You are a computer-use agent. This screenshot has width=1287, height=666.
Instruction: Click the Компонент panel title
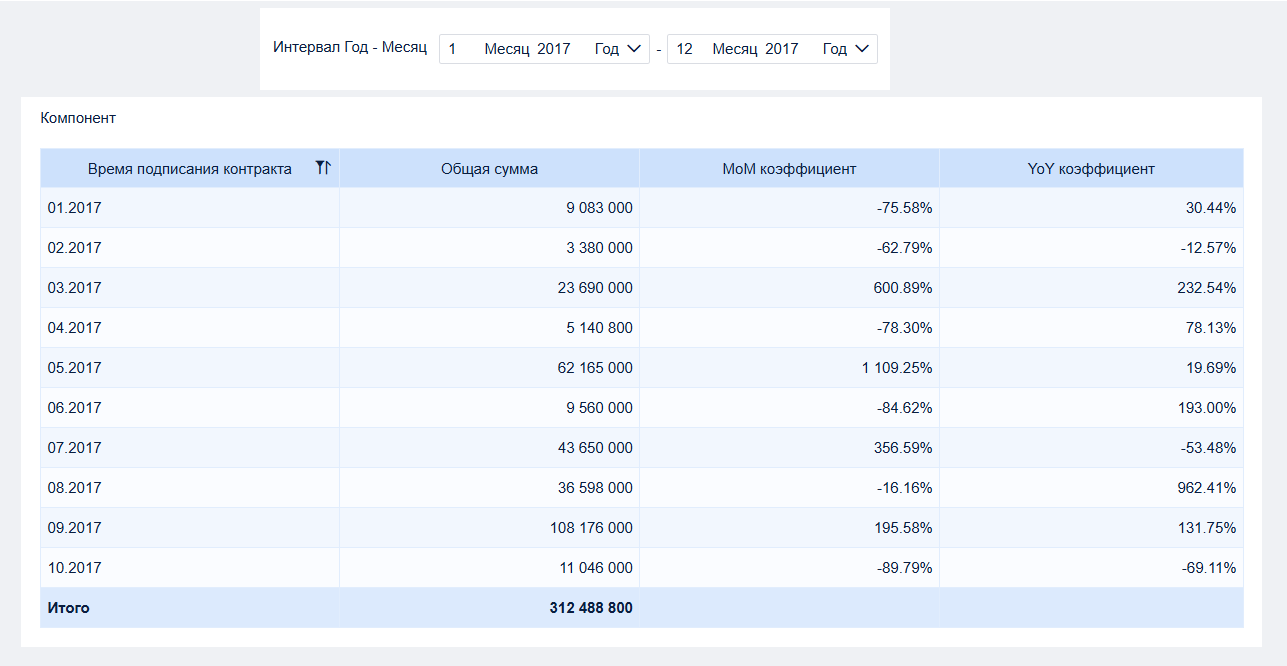pyautogui.click(x=78, y=118)
